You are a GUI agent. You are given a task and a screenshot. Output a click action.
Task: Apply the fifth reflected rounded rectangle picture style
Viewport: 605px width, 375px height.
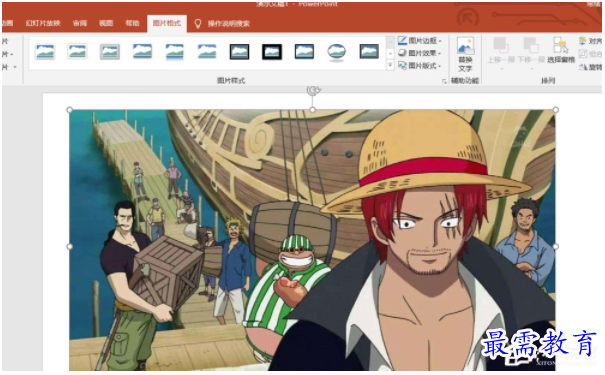point(174,52)
